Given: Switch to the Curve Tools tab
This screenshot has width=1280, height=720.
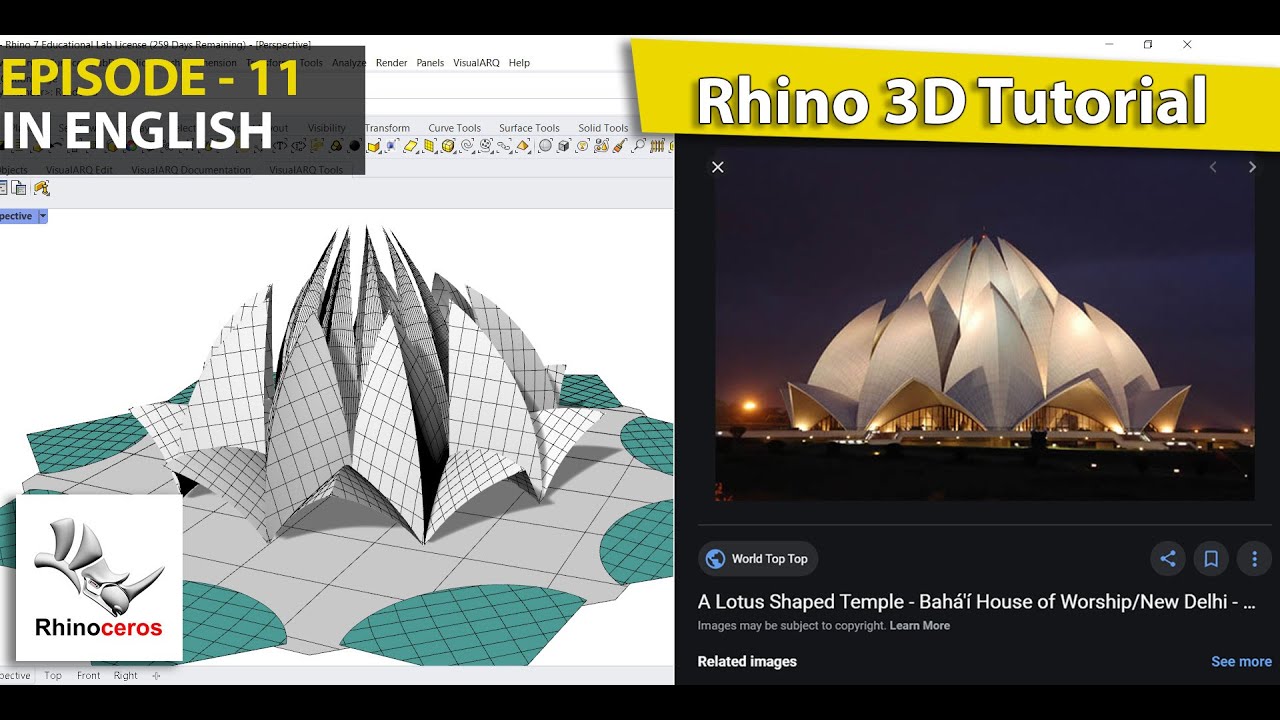Looking at the screenshot, I should pyautogui.click(x=455, y=128).
